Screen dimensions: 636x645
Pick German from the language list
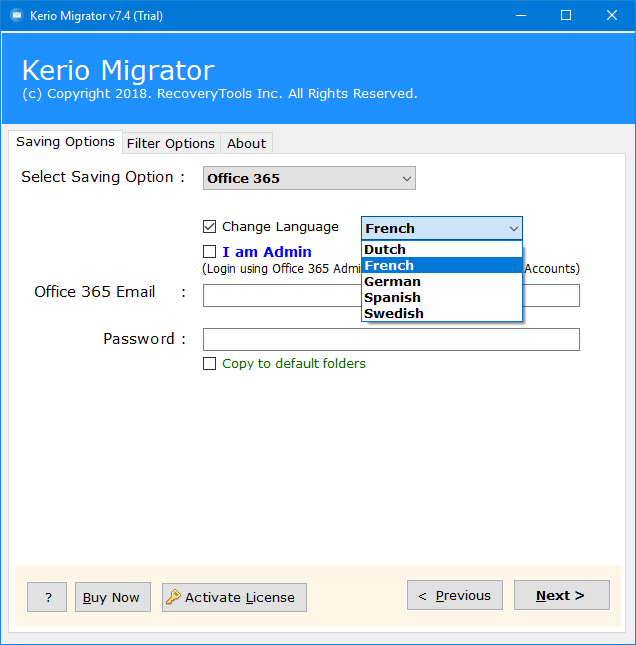click(x=442, y=281)
